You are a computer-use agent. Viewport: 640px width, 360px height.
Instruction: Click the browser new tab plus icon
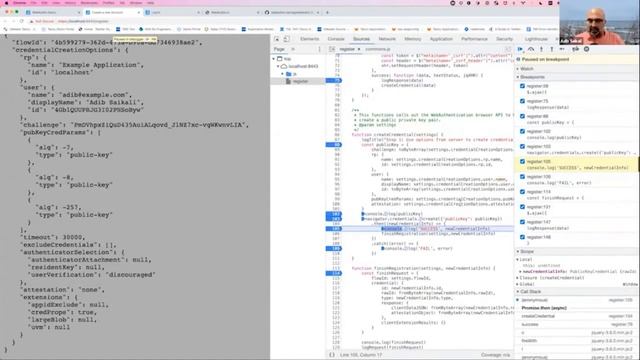[327, 12]
